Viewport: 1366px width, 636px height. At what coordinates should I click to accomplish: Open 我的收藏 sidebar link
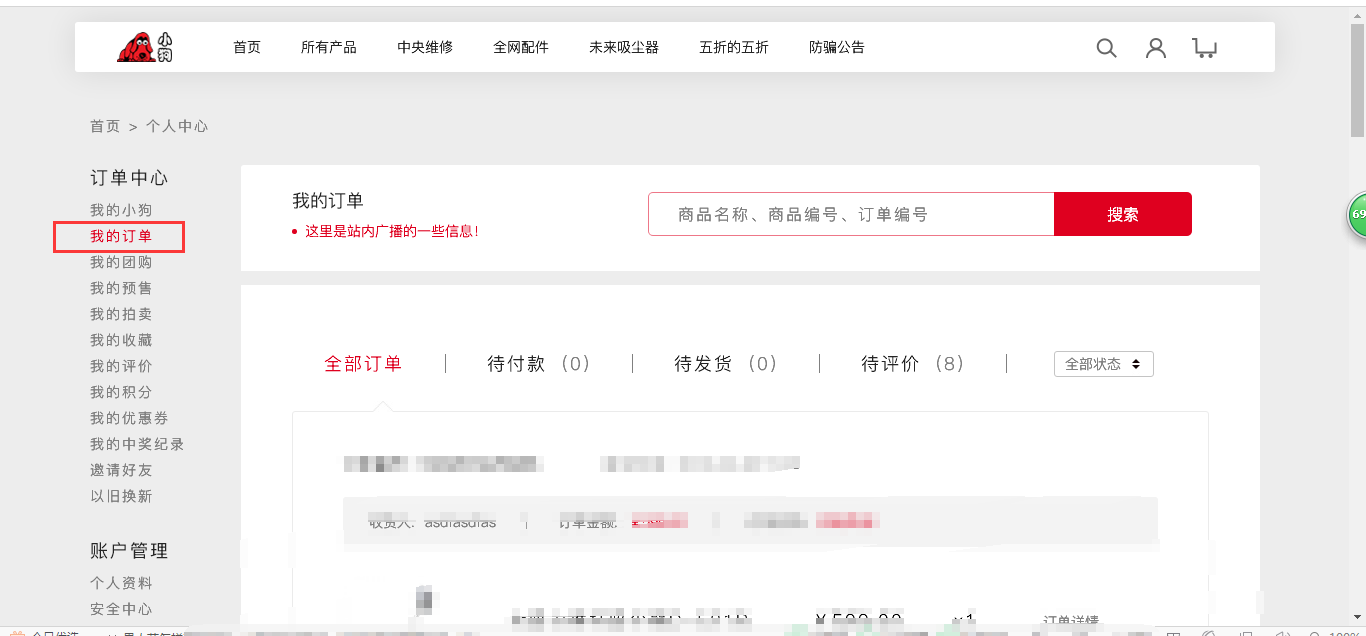click(121, 340)
